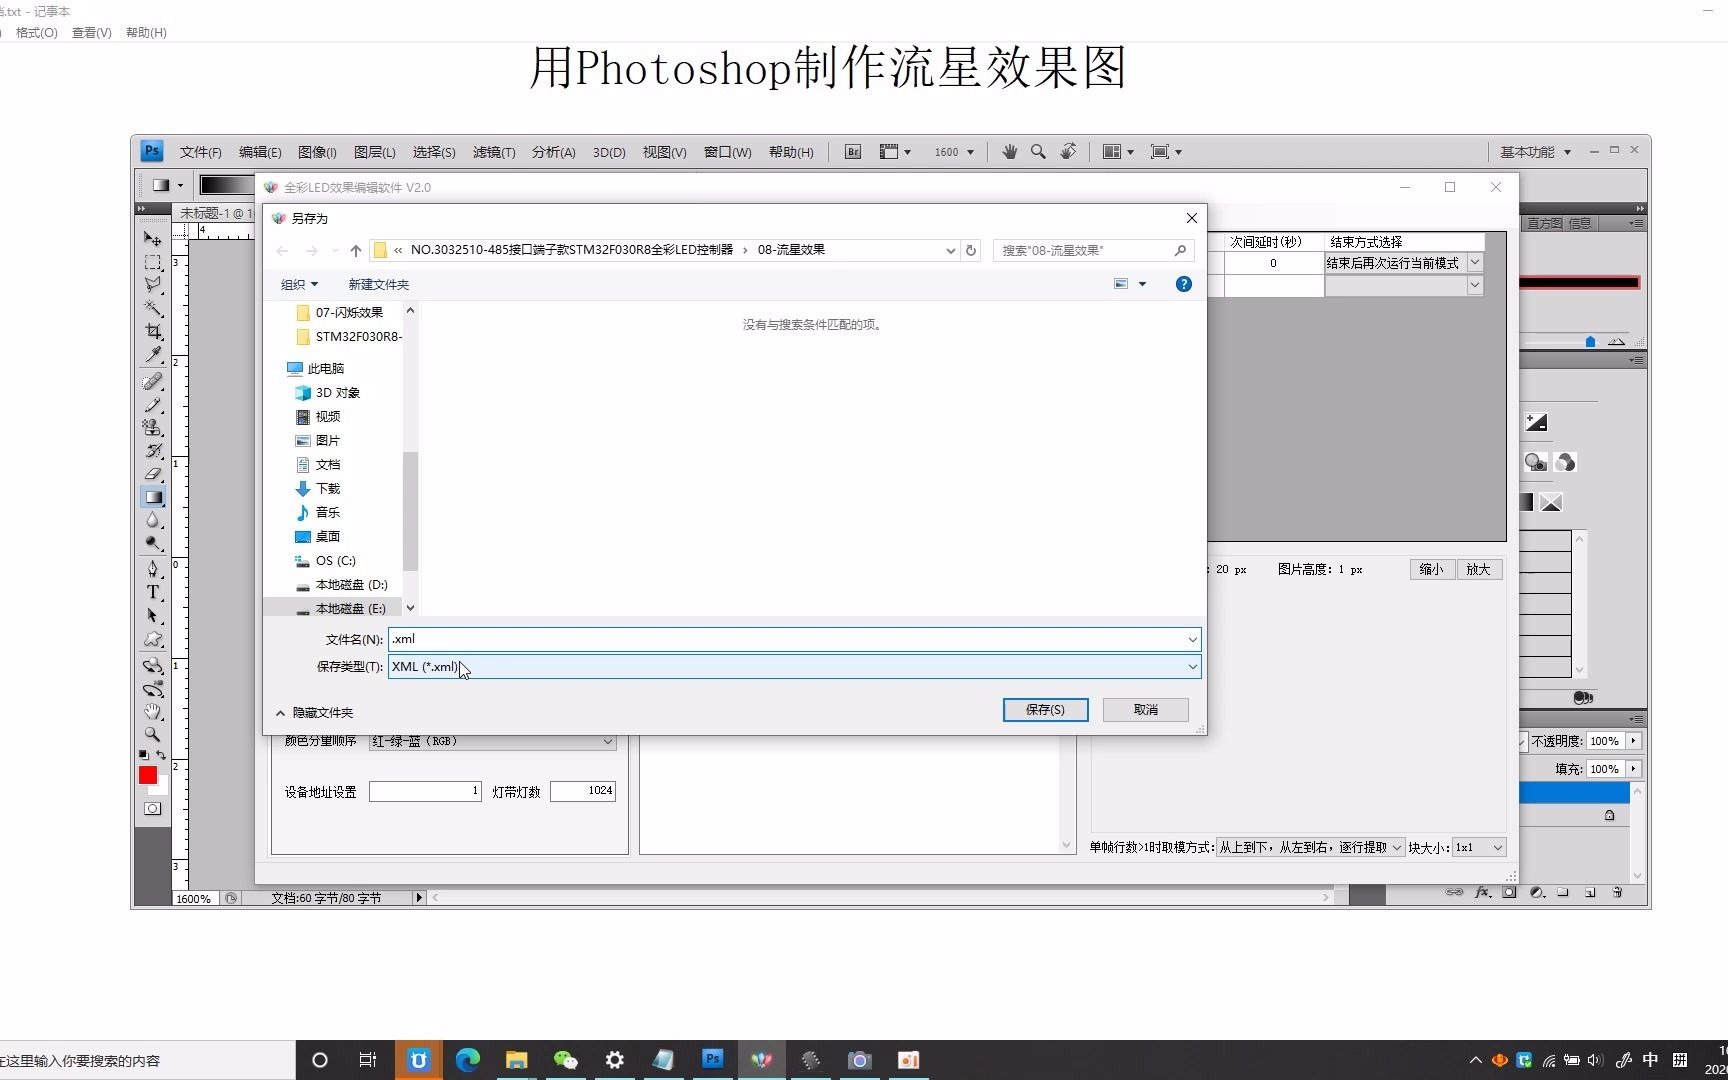Select the Magic Wand tool
The width and height of the screenshot is (1728, 1080).
click(x=152, y=308)
